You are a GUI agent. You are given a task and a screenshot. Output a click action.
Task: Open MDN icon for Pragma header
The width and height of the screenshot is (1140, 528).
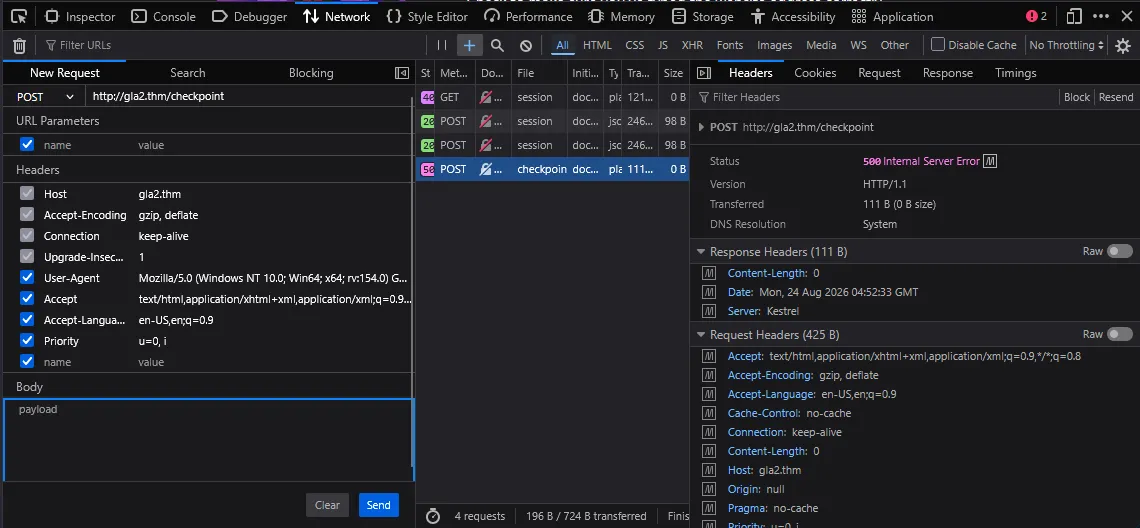(710, 508)
